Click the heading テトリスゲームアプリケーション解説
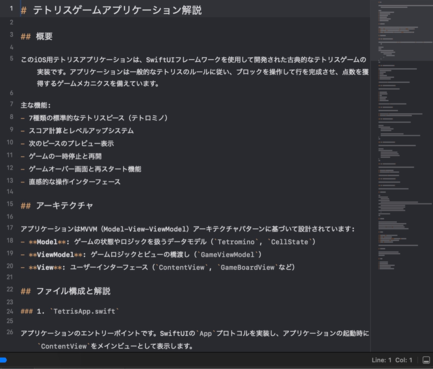433x369 pixels. point(117,10)
